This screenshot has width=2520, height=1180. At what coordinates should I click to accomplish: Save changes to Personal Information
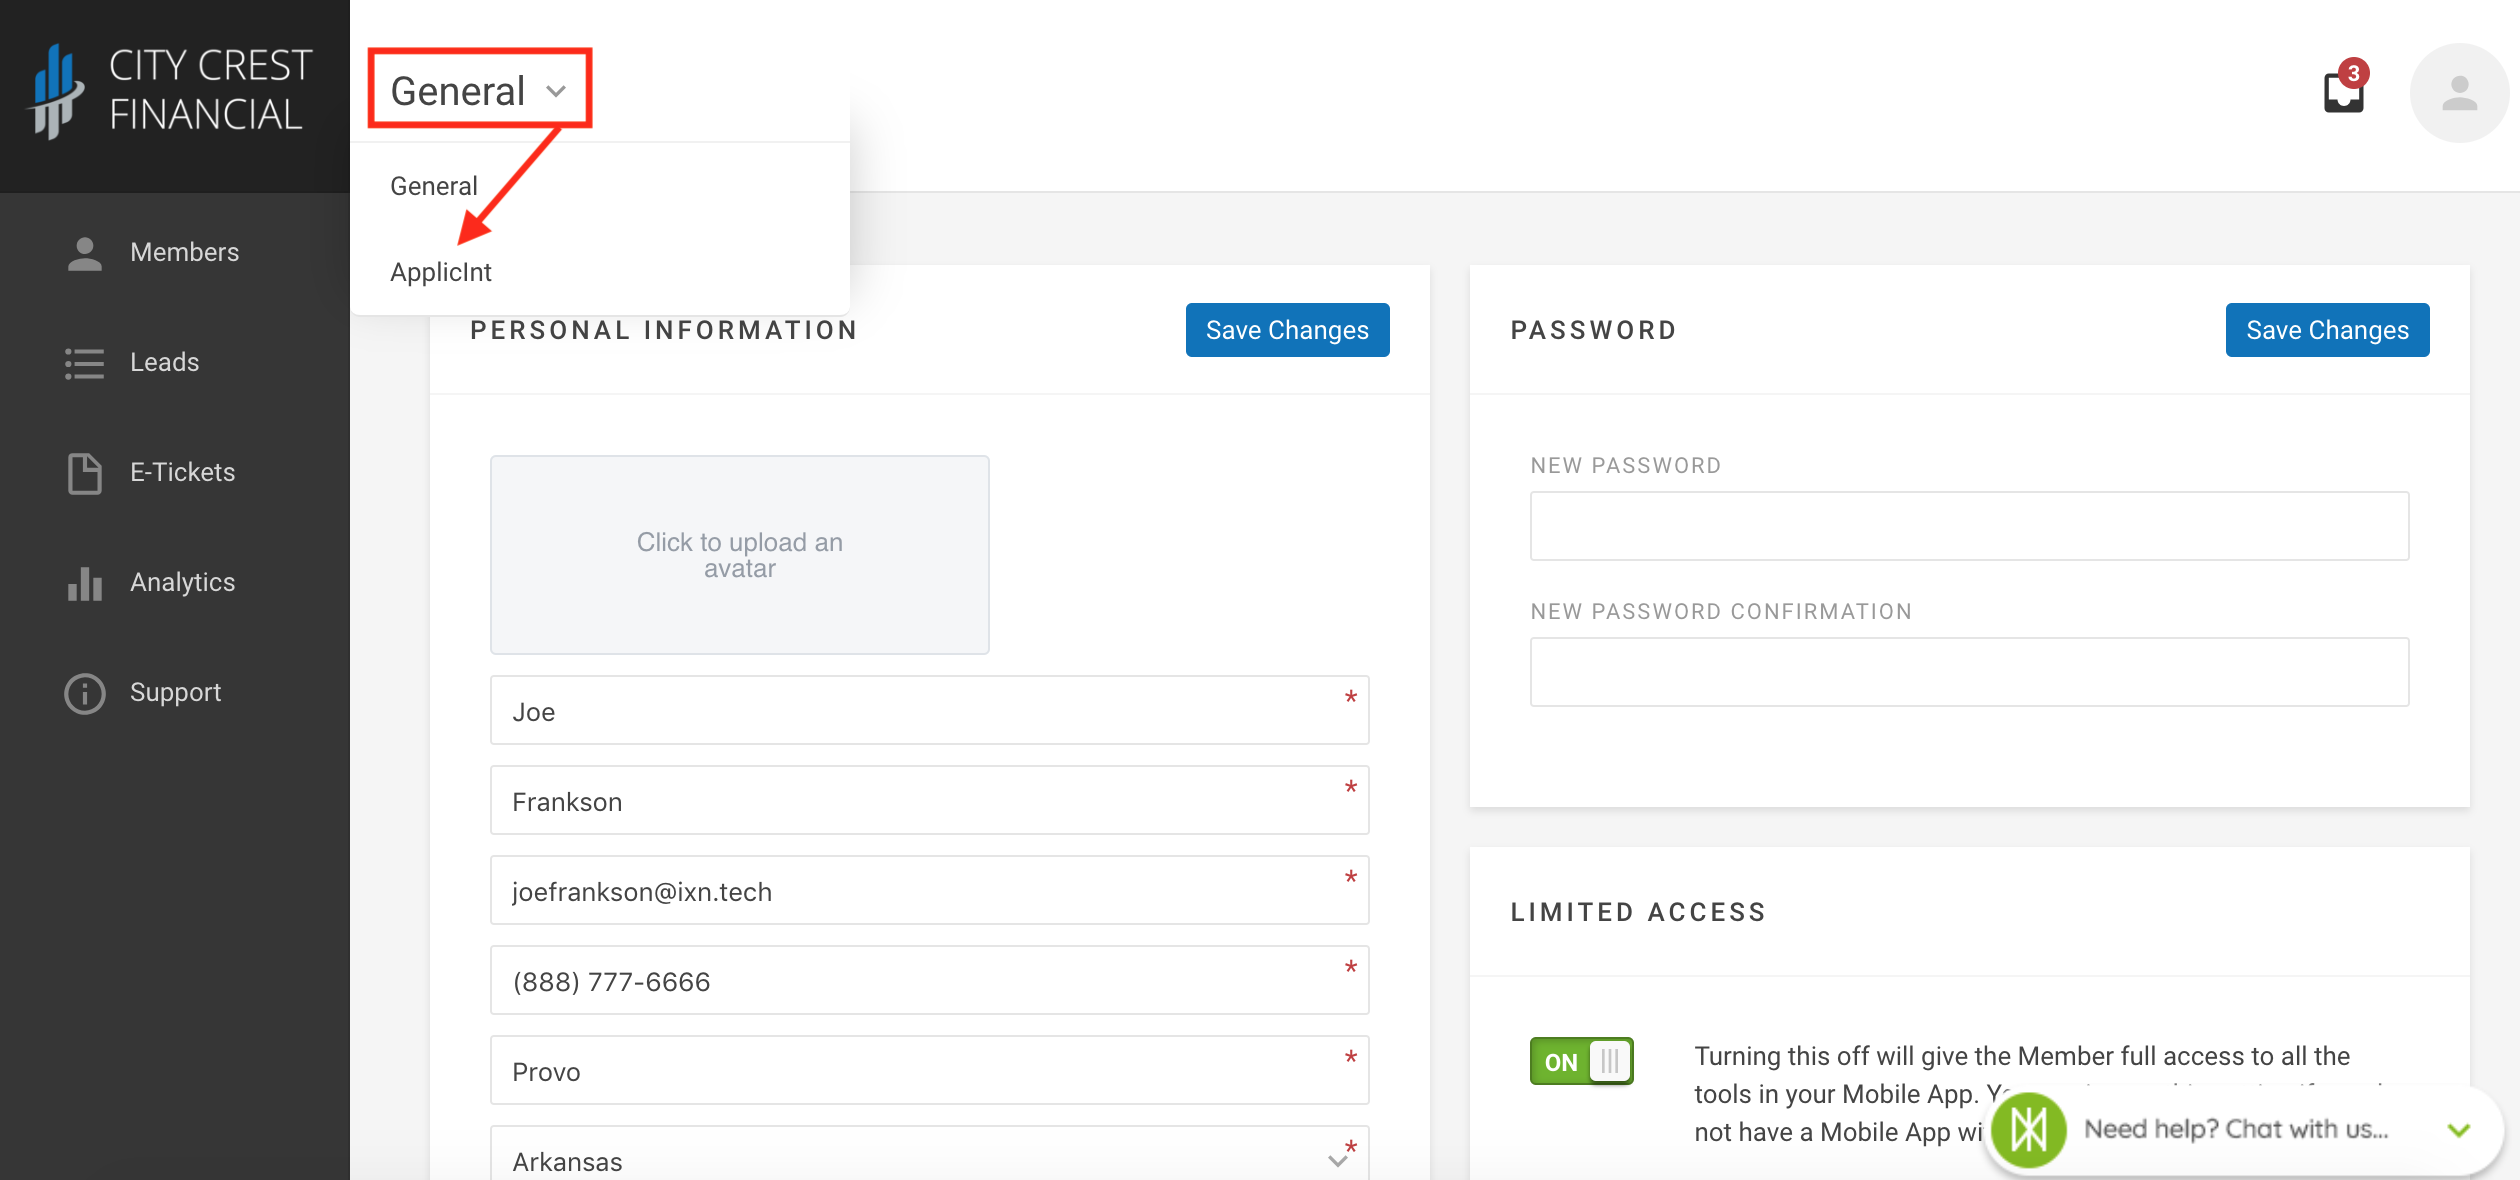pos(1287,330)
